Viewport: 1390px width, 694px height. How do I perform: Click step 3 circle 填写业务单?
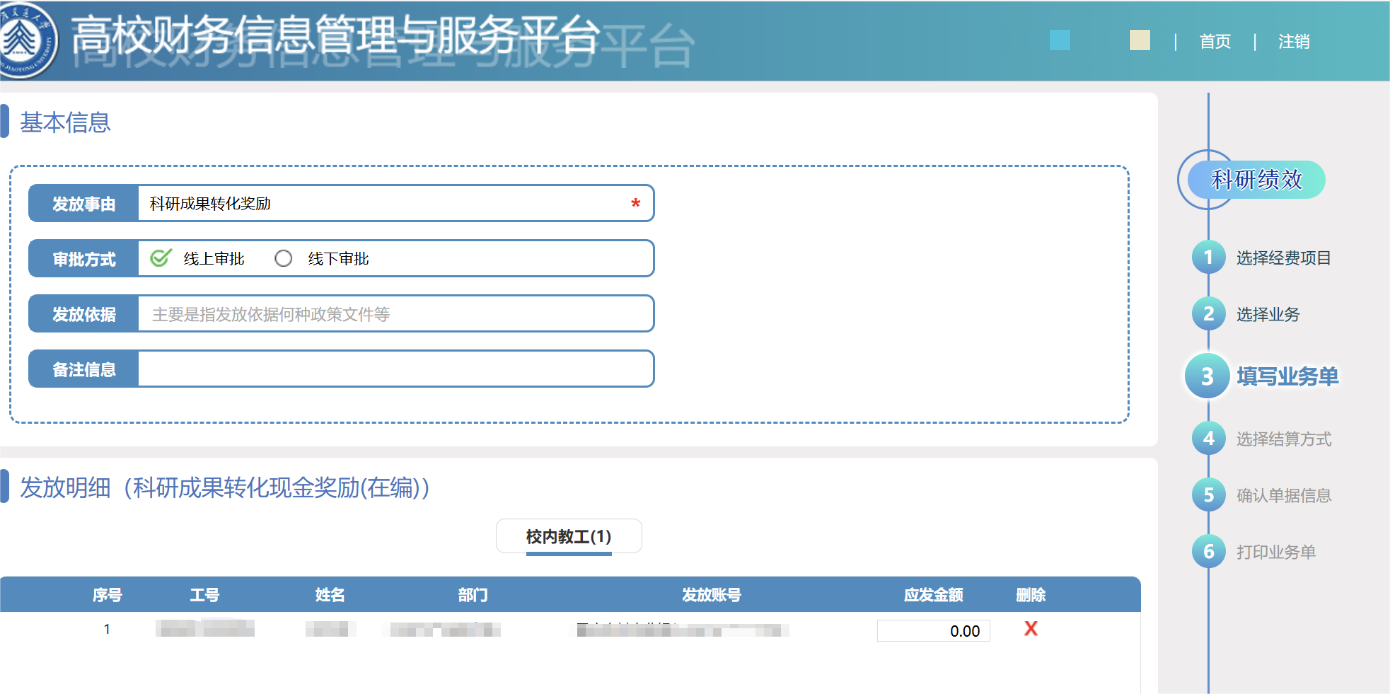coord(1208,376)
